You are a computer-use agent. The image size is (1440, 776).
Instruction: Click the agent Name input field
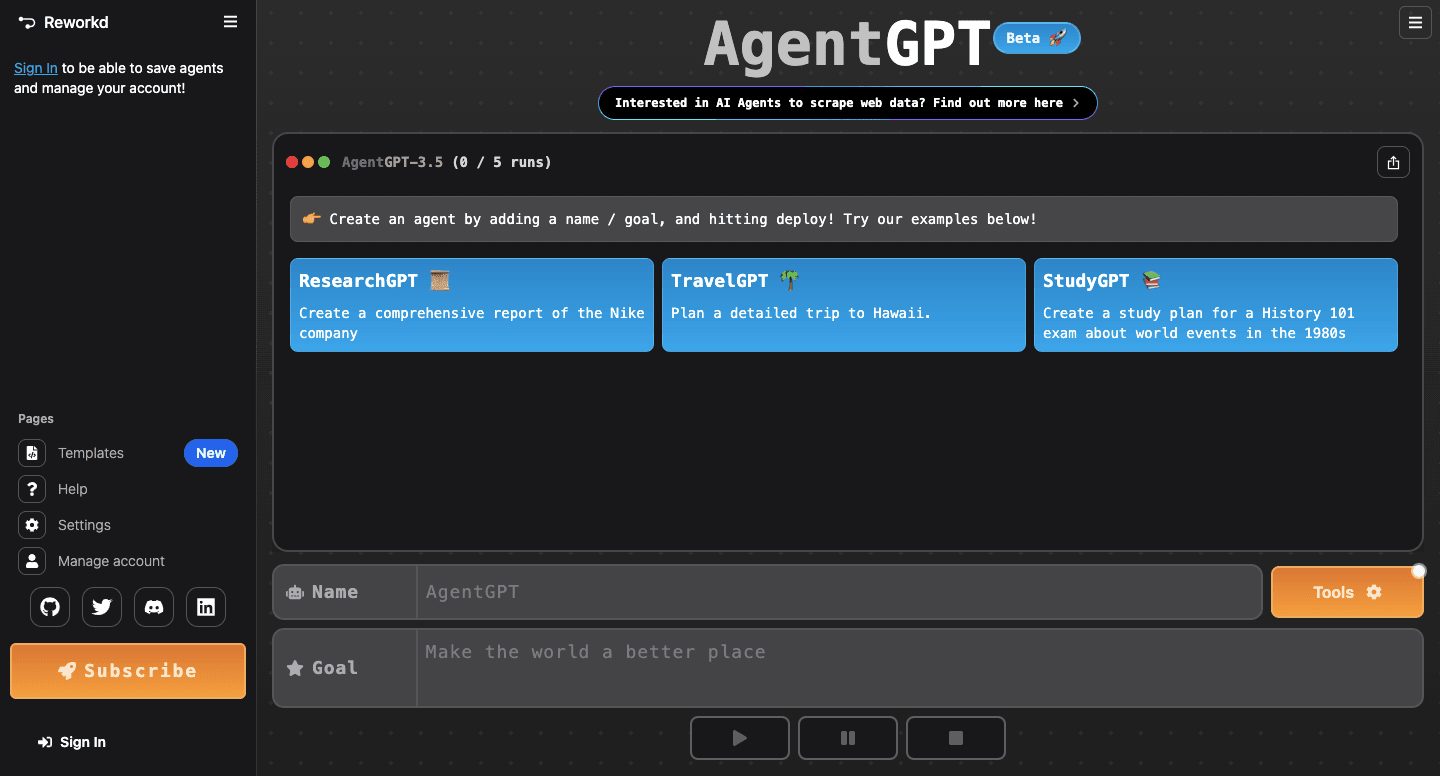click(x=840, y=592)
